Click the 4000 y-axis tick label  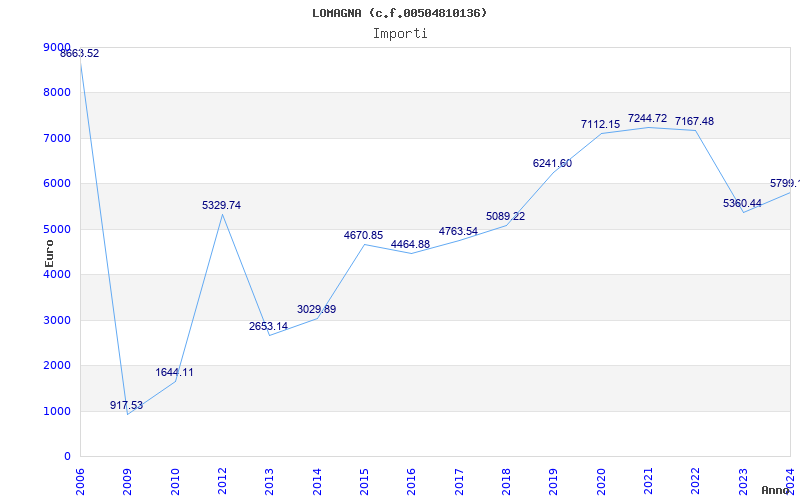click(x=57, y=274)
